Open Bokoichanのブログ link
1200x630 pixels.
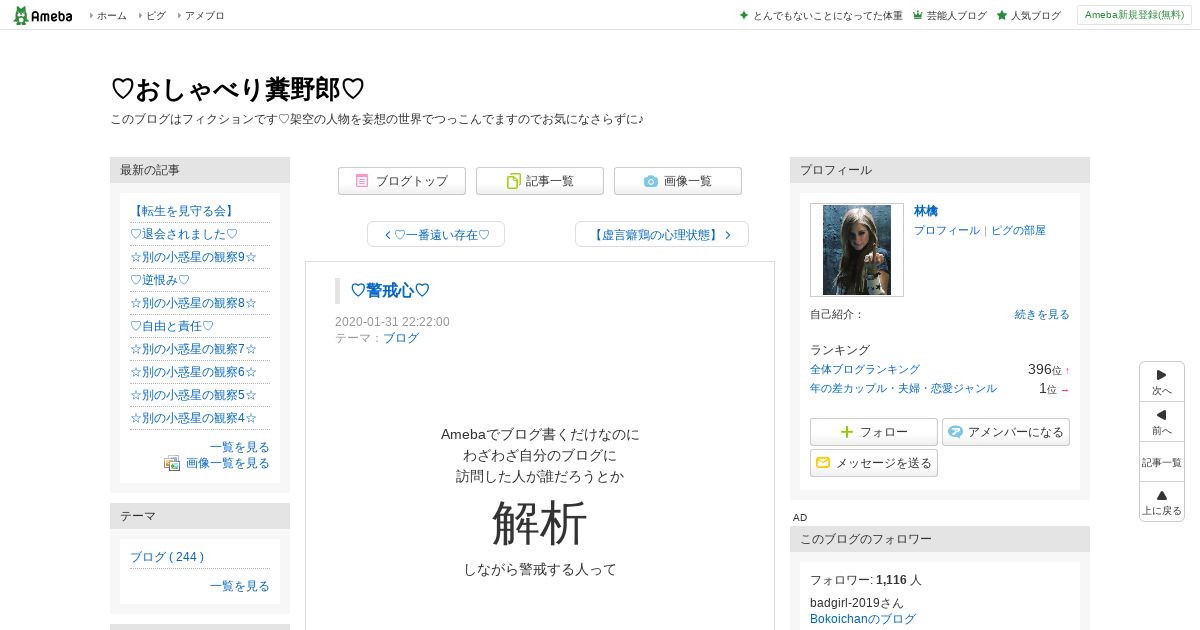click(x=863, y=619)
